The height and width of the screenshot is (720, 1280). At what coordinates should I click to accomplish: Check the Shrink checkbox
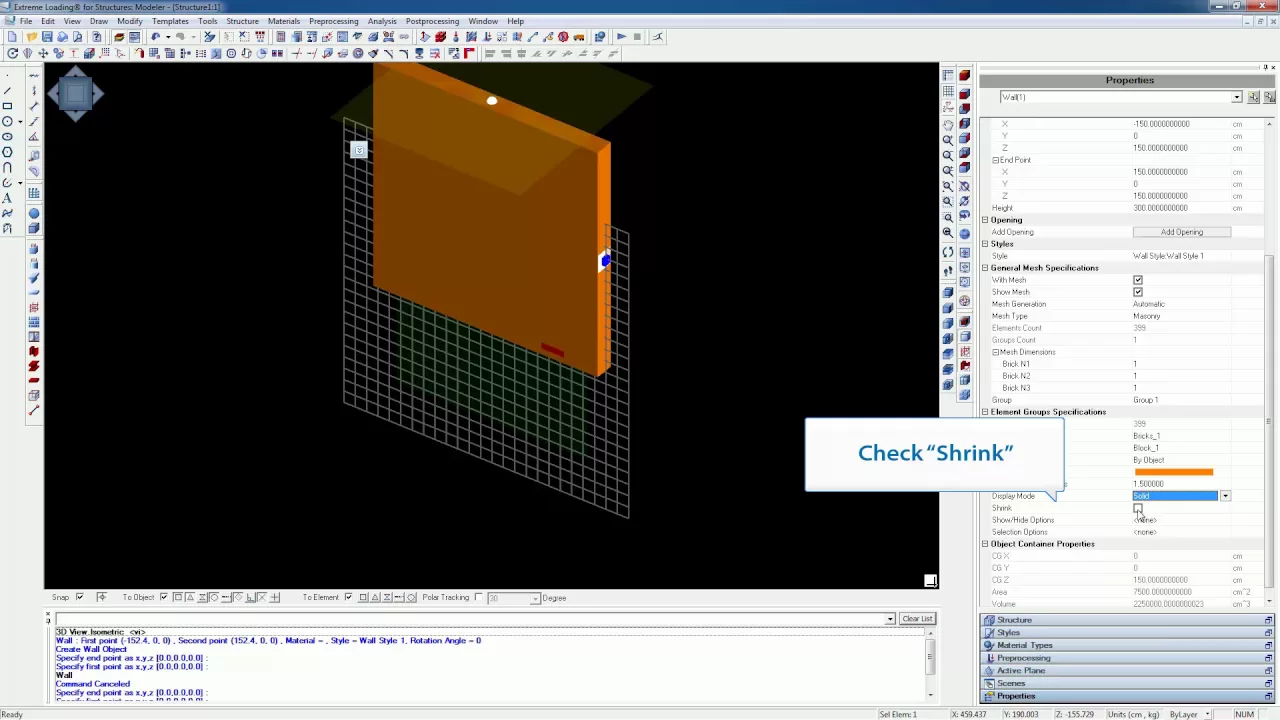[x=1137, y=508]
